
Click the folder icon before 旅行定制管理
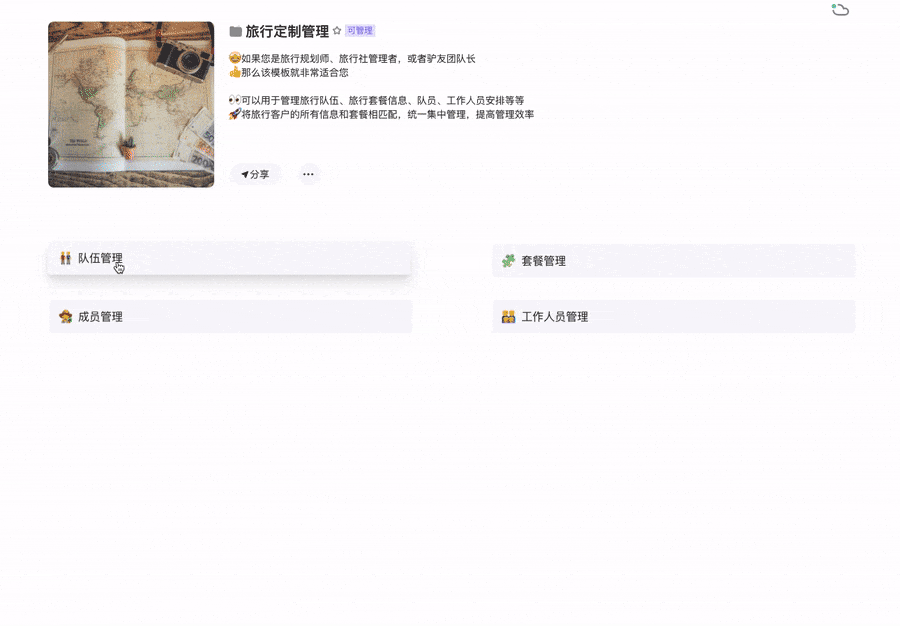235,32
